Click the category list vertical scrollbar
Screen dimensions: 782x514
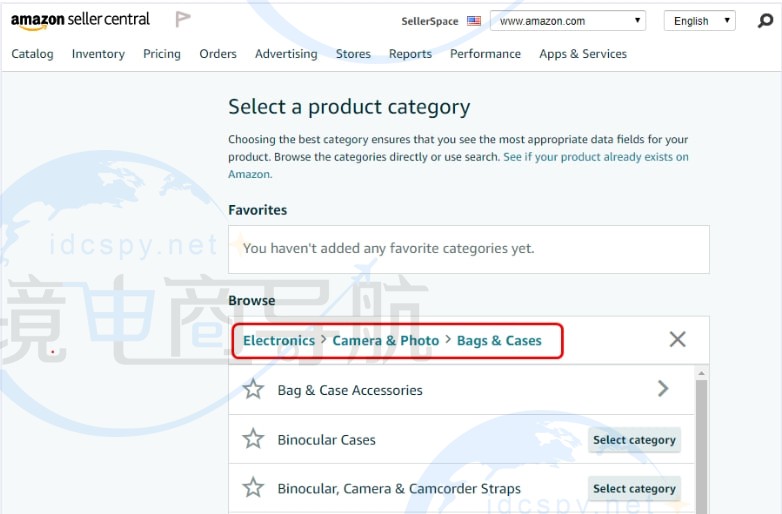pyautogui.click(x=701, y=440)
